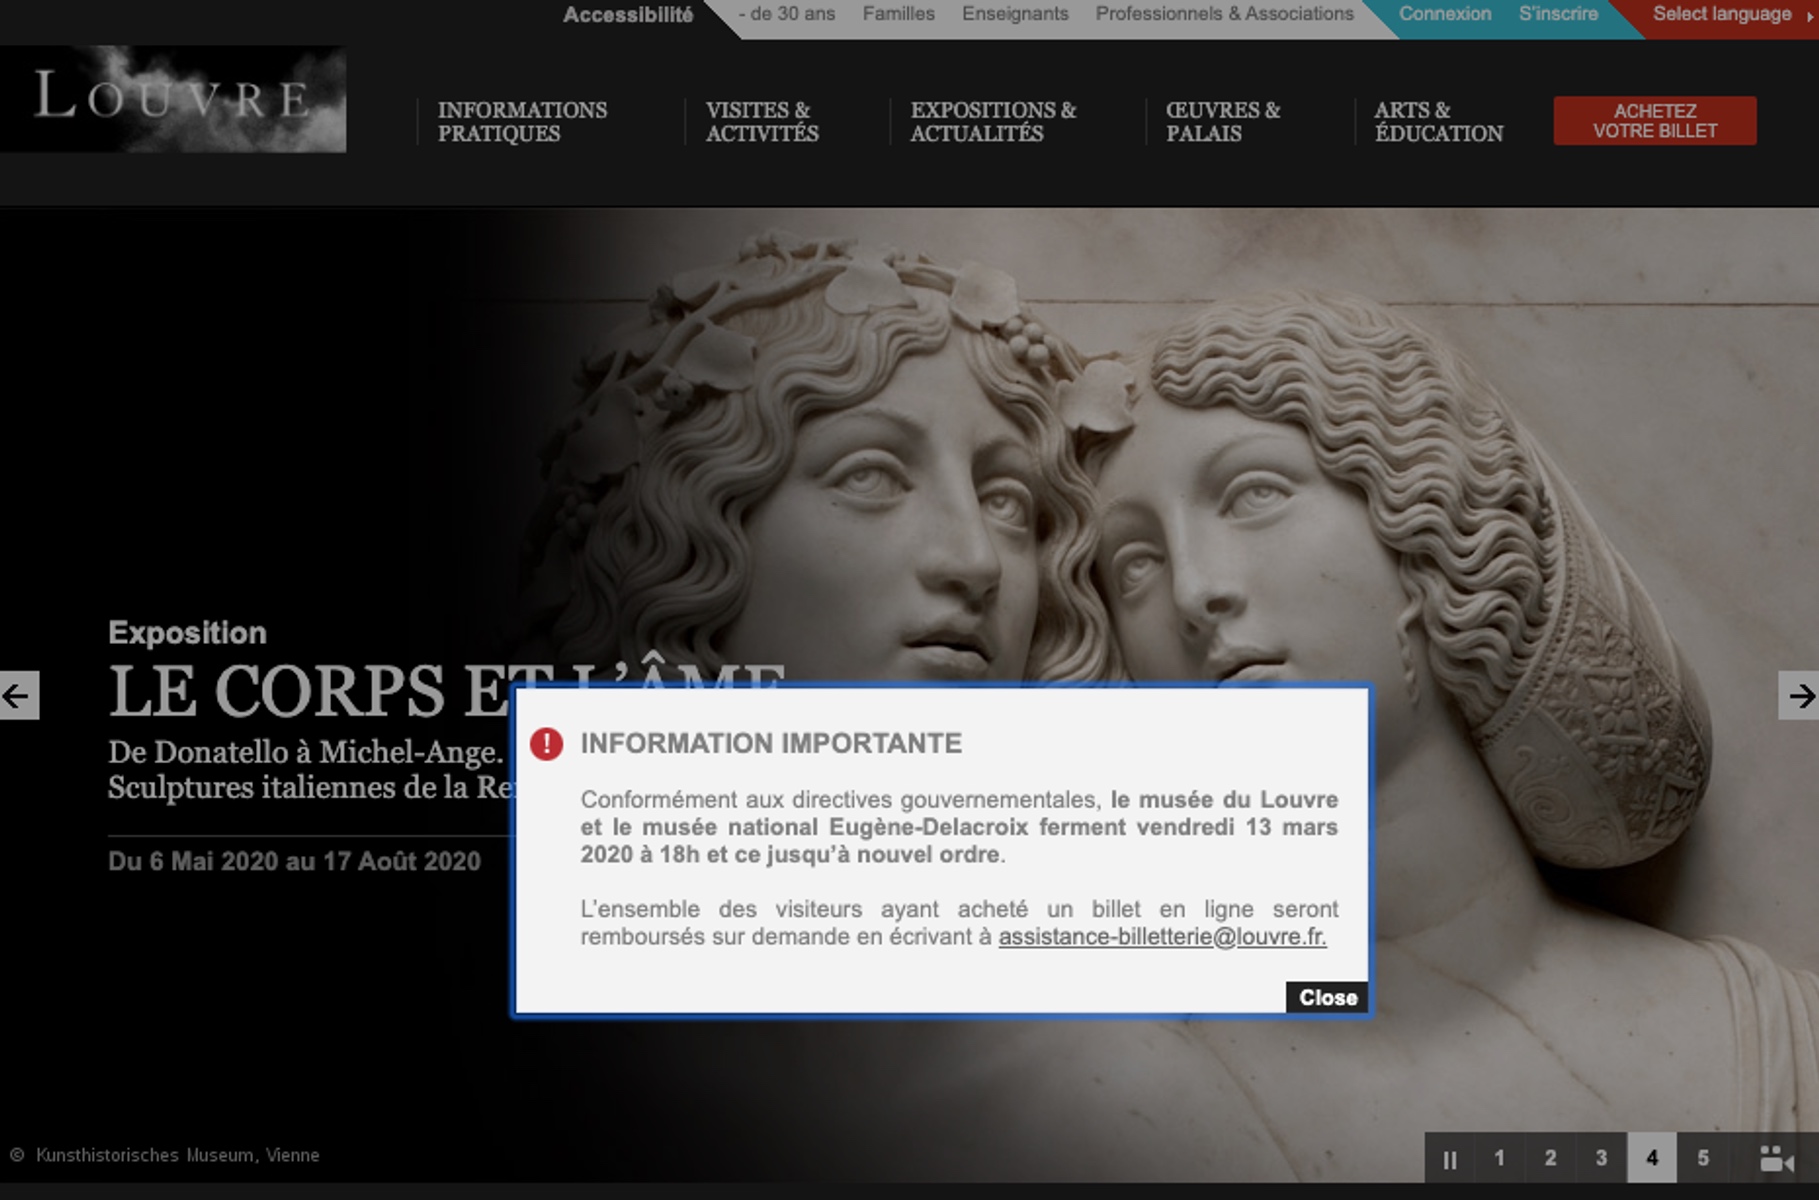Viewport: 1819px width, 1200px height.
Task: Open the Accessibilité link
Action: (x=628, y=15)
